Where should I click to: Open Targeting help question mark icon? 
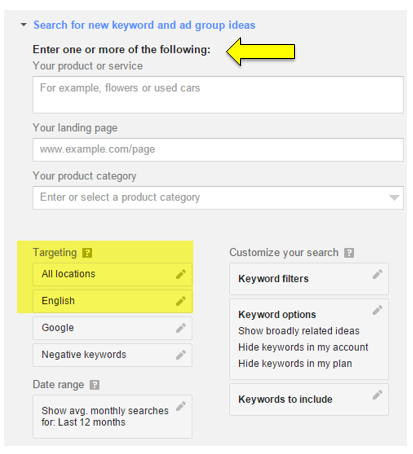[x=87, y=253]
